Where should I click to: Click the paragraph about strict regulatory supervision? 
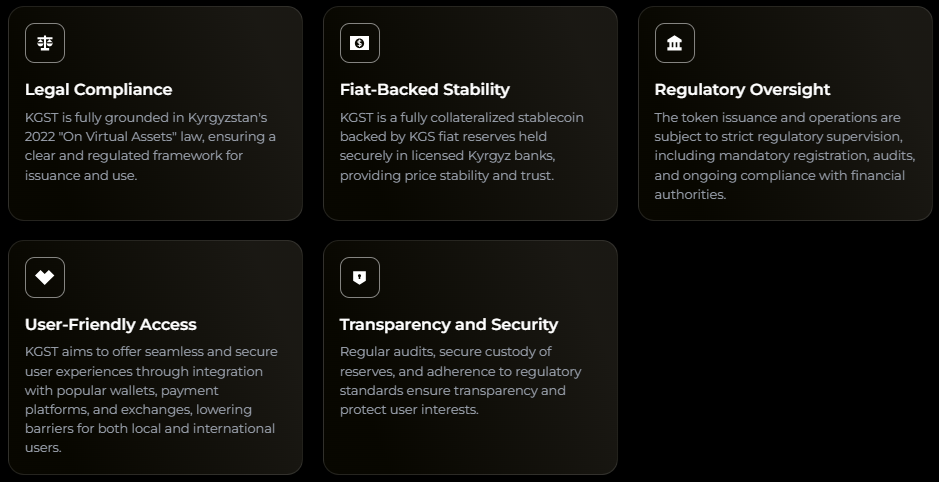pos(779,156)
